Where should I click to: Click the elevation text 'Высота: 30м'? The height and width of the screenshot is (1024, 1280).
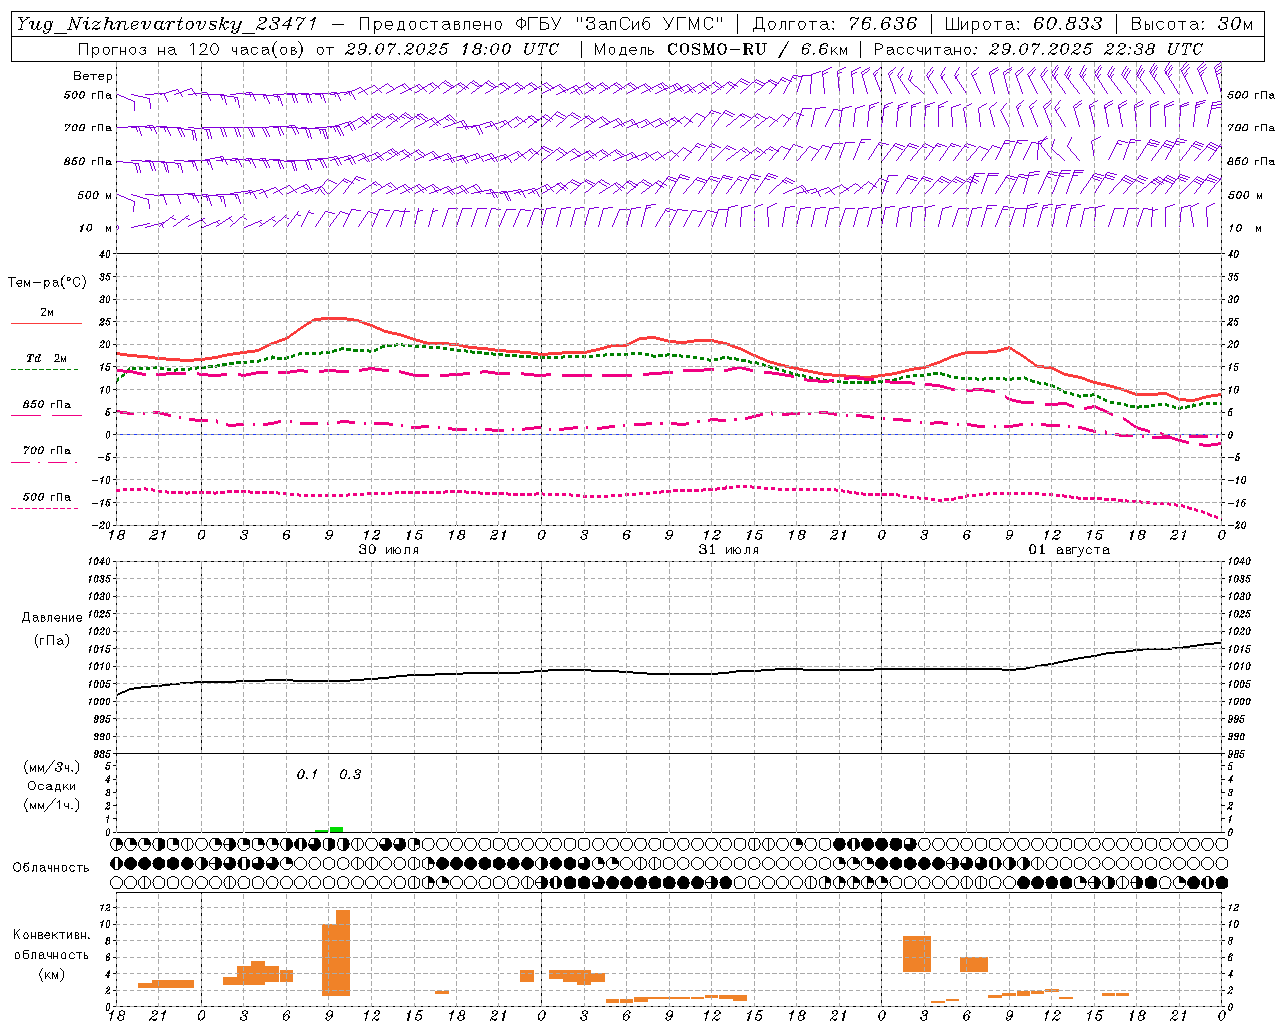(x=1192, y=24)
